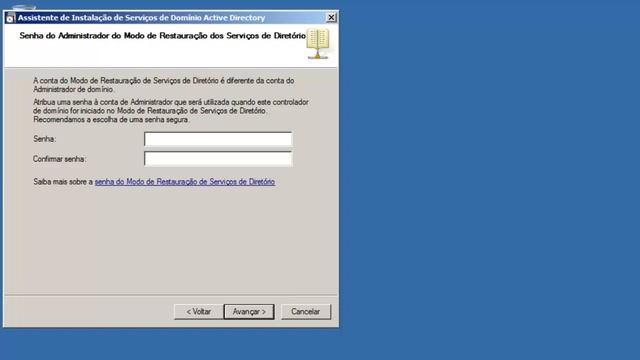The image size is (640, 360).
Task: Click the heading Senha do Administrador do Modo de Restauração
Action: (162, 36)
